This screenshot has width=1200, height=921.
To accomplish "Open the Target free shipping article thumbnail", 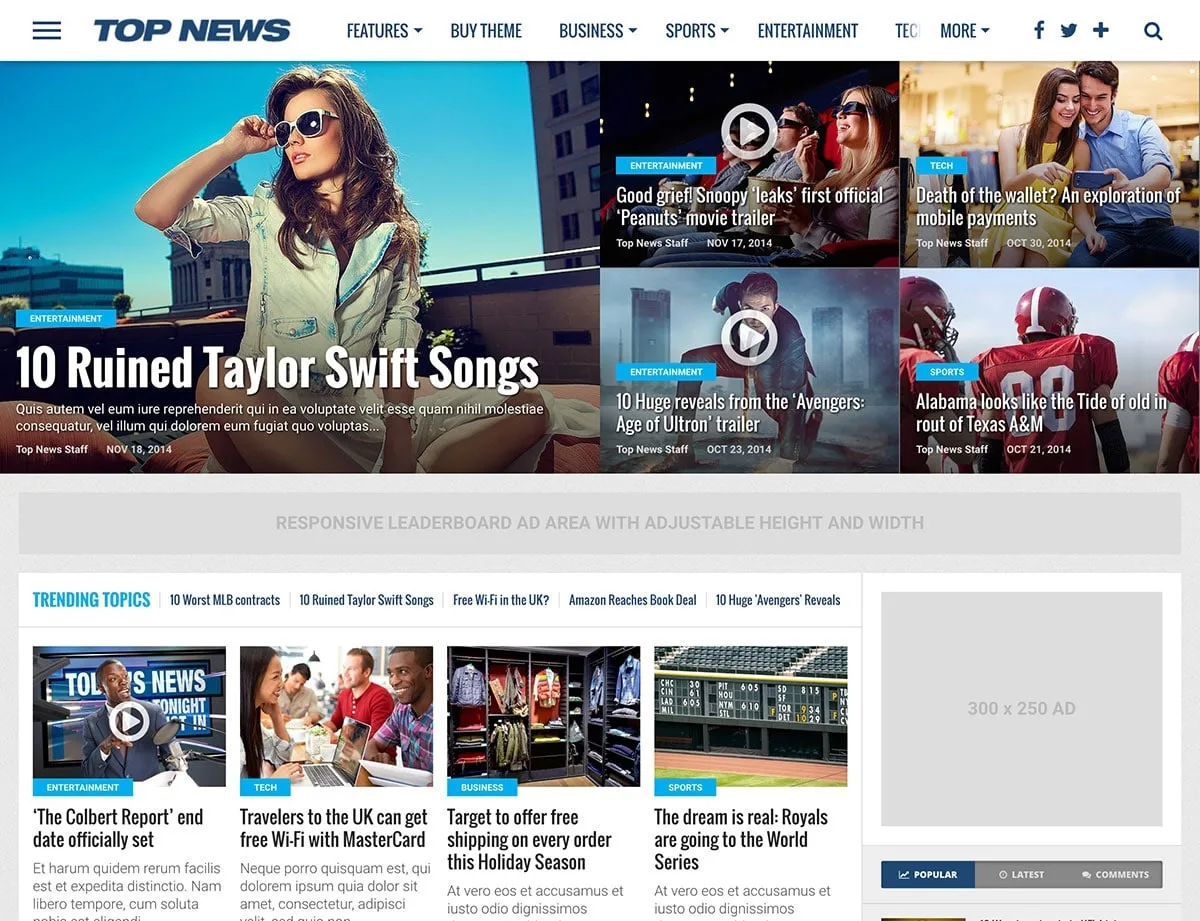I will 544,716.
